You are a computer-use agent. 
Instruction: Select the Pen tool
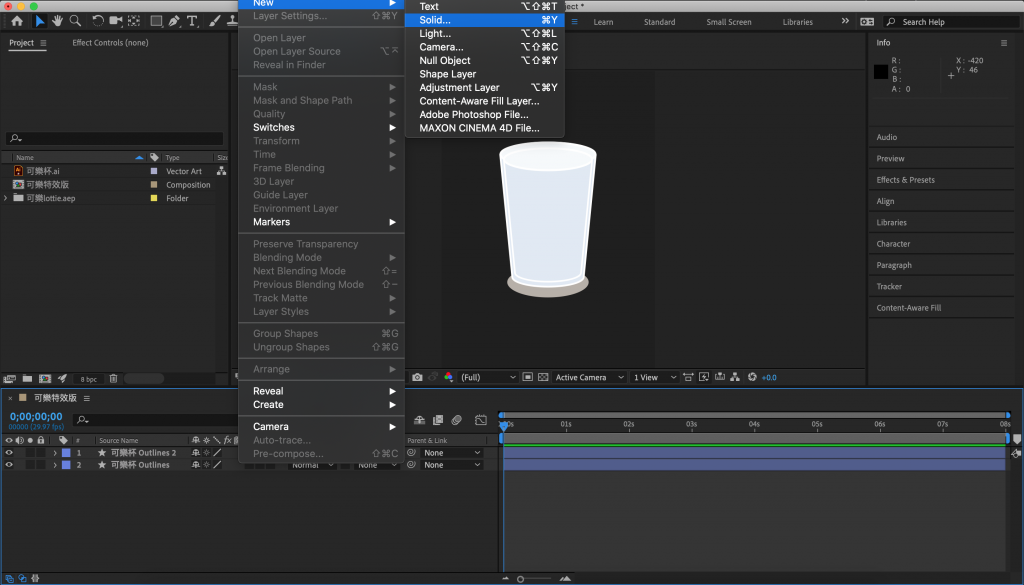point(174,20)
